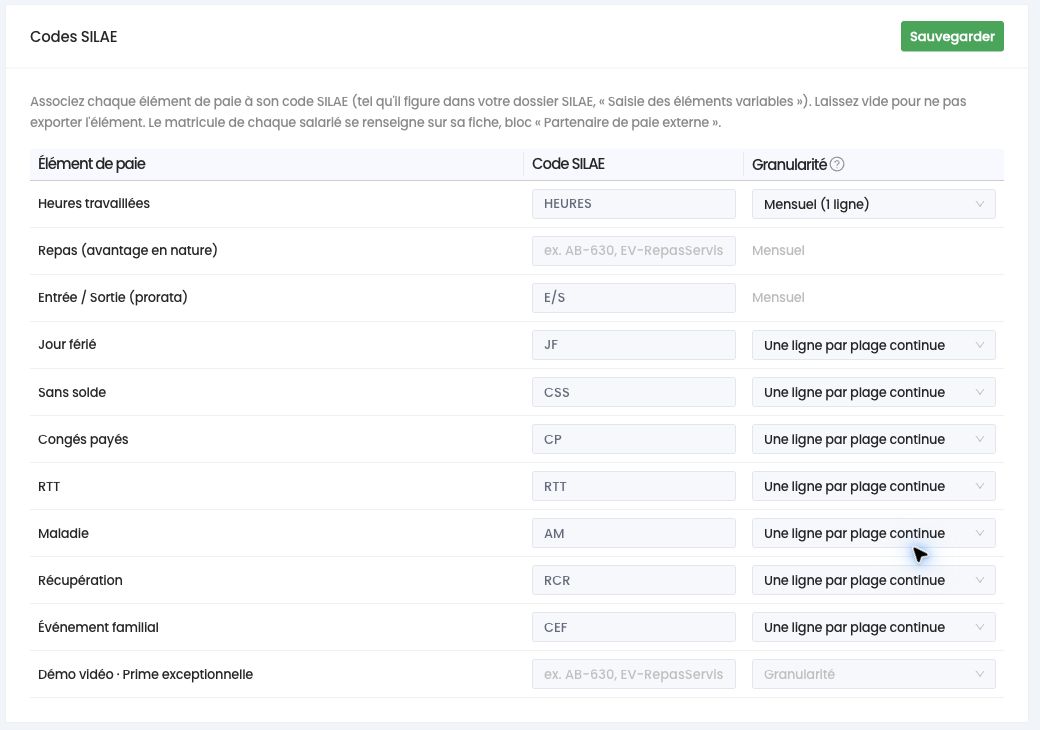Click the 'Granularité' column header text
1040x730 pixels.
pyautogui.click(x=789, y=164)
